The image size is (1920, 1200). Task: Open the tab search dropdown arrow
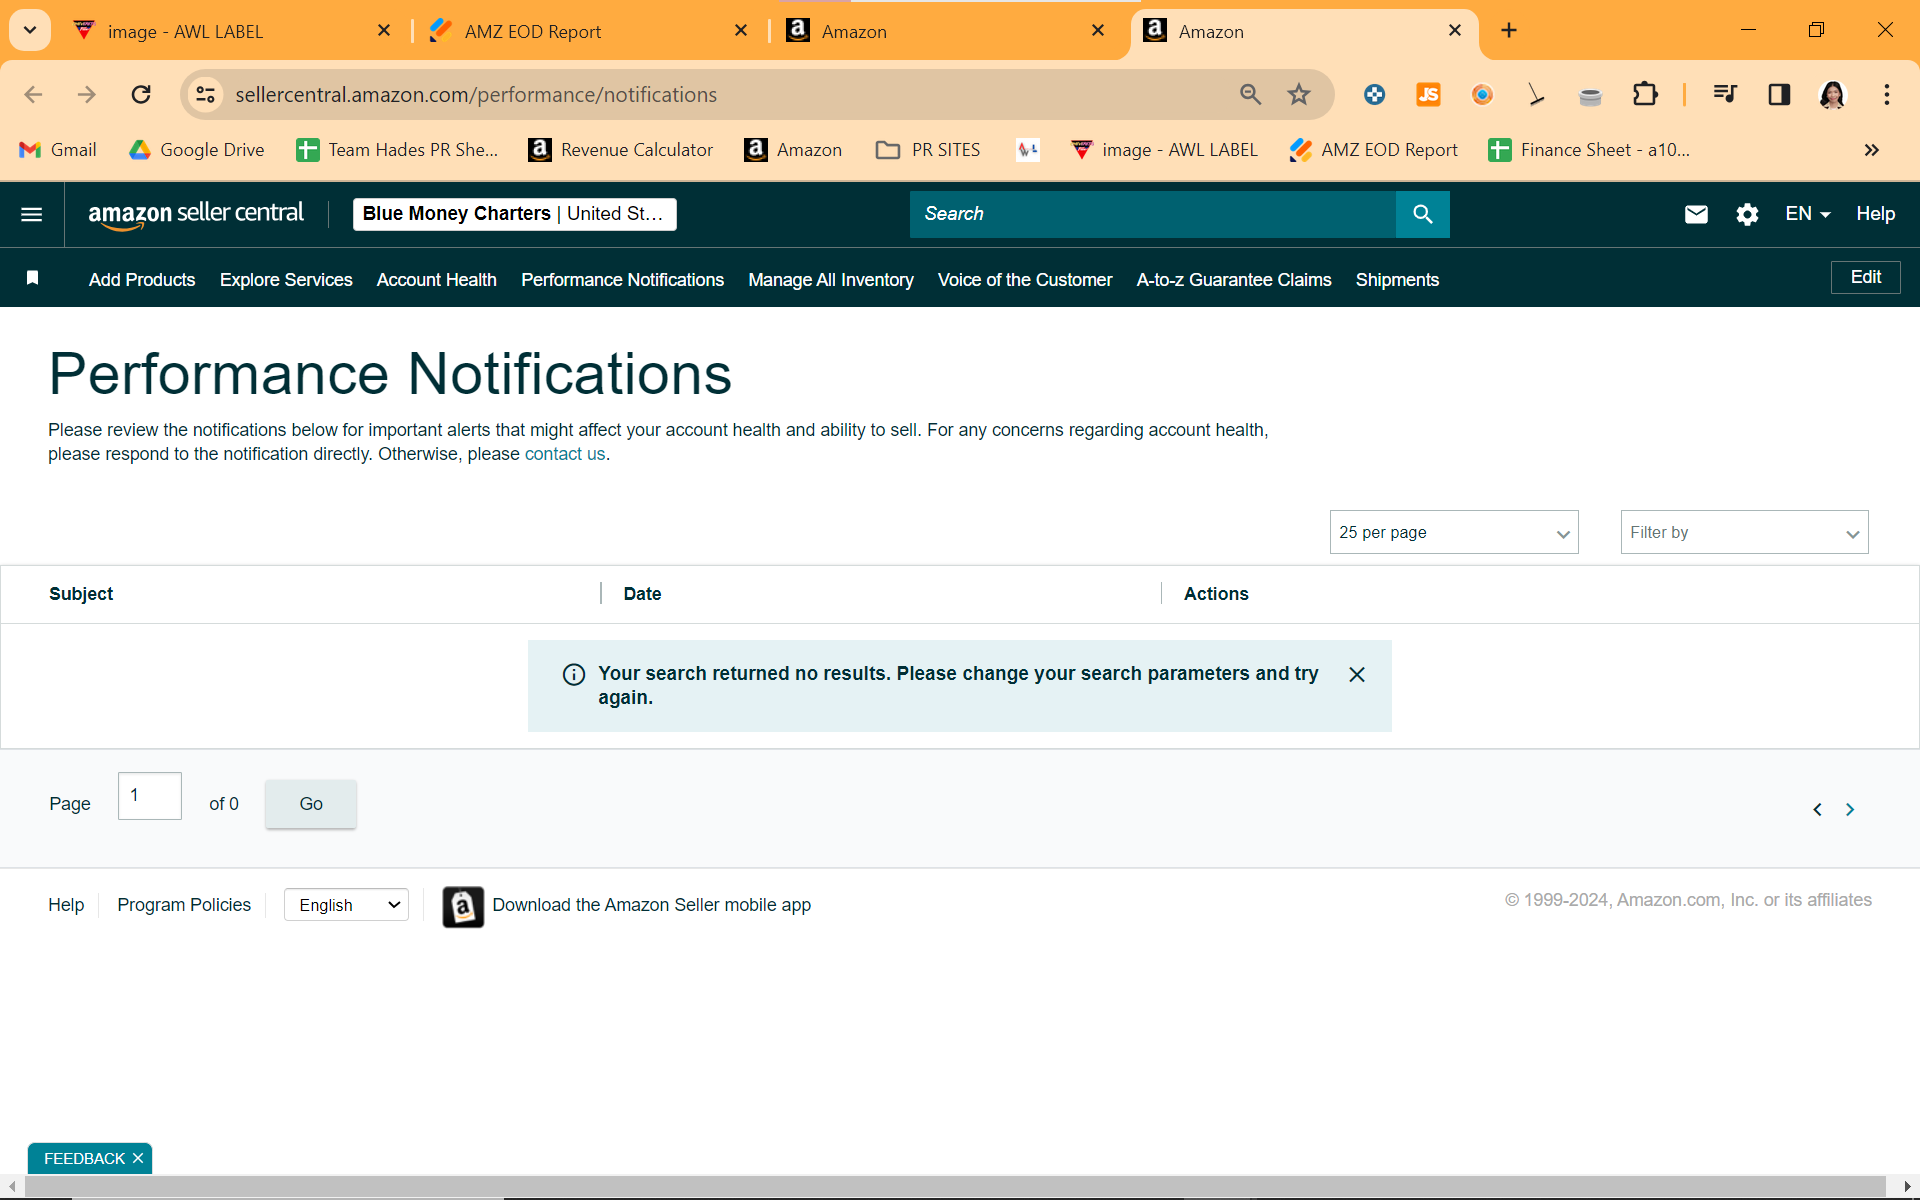coord(30,30)
